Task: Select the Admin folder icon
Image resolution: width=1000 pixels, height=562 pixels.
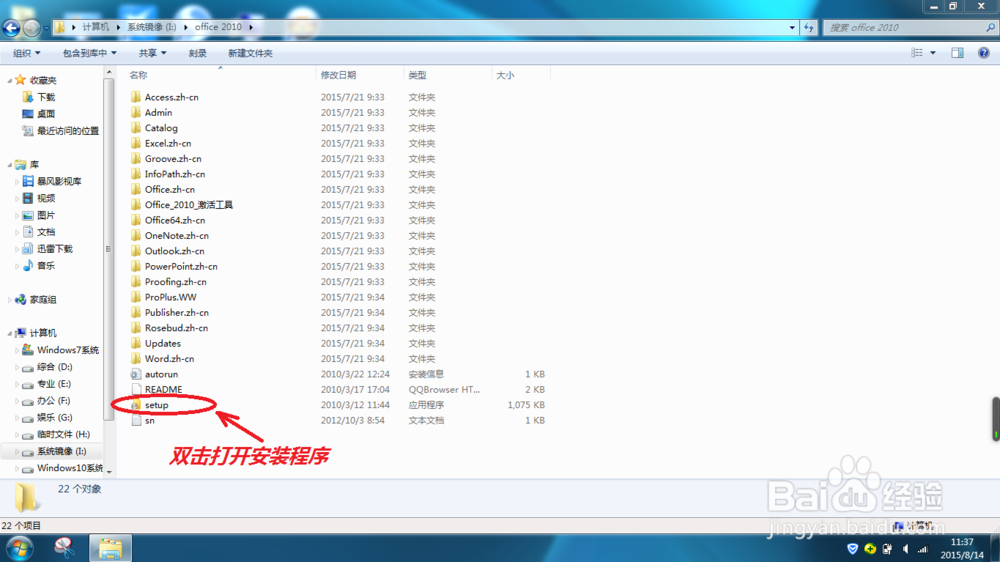Action: [136, 112]
